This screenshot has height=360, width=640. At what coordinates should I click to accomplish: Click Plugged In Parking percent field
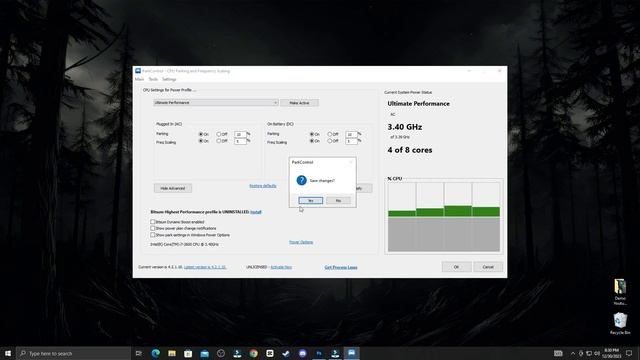click(240, 134)
